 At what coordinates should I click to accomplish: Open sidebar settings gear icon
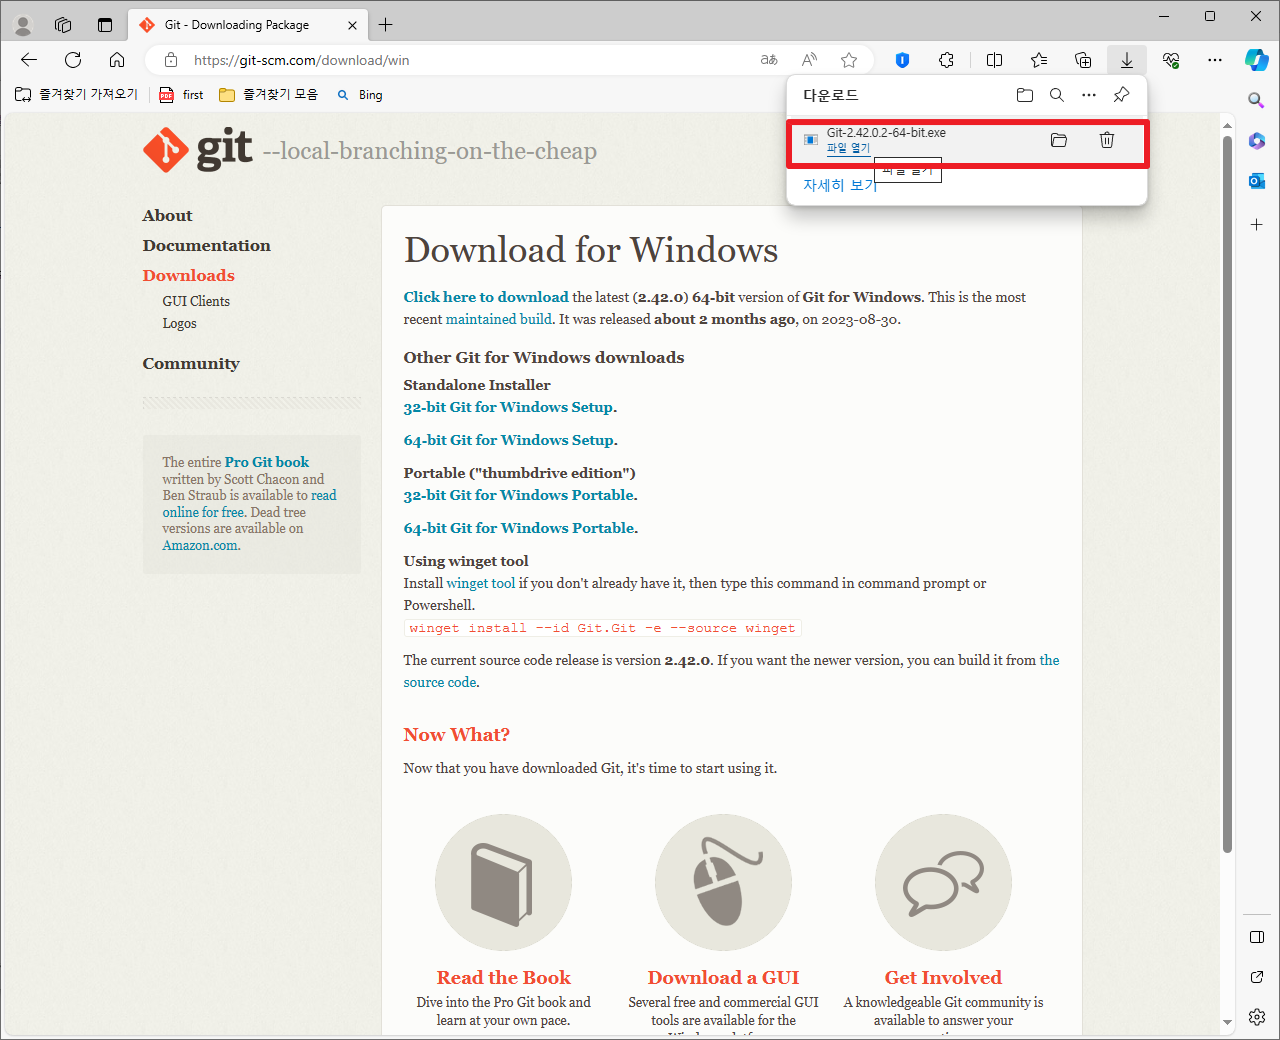[x=1257, y=1017]
